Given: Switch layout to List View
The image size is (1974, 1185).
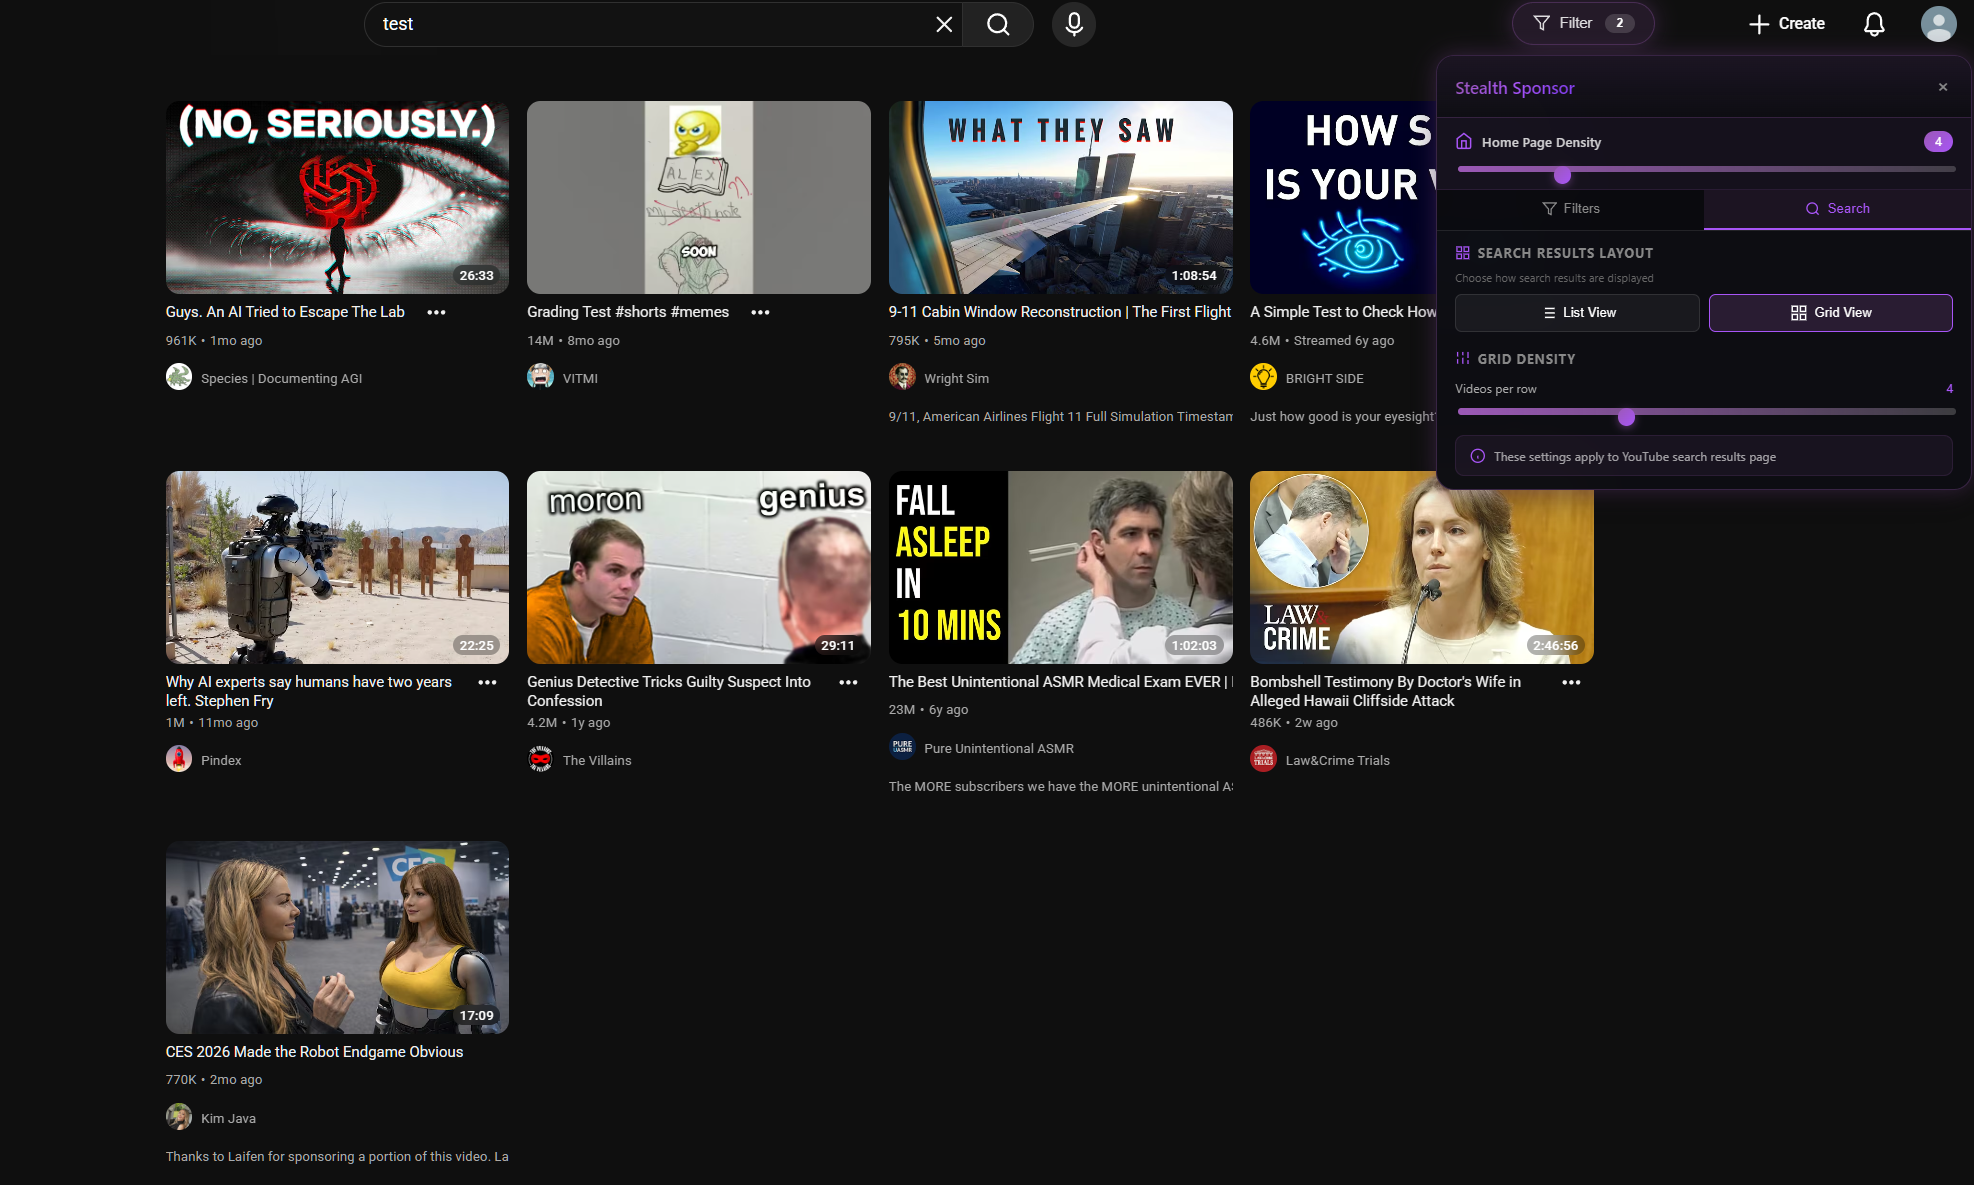Looking at the screenshot, I should pos(1577,312).
